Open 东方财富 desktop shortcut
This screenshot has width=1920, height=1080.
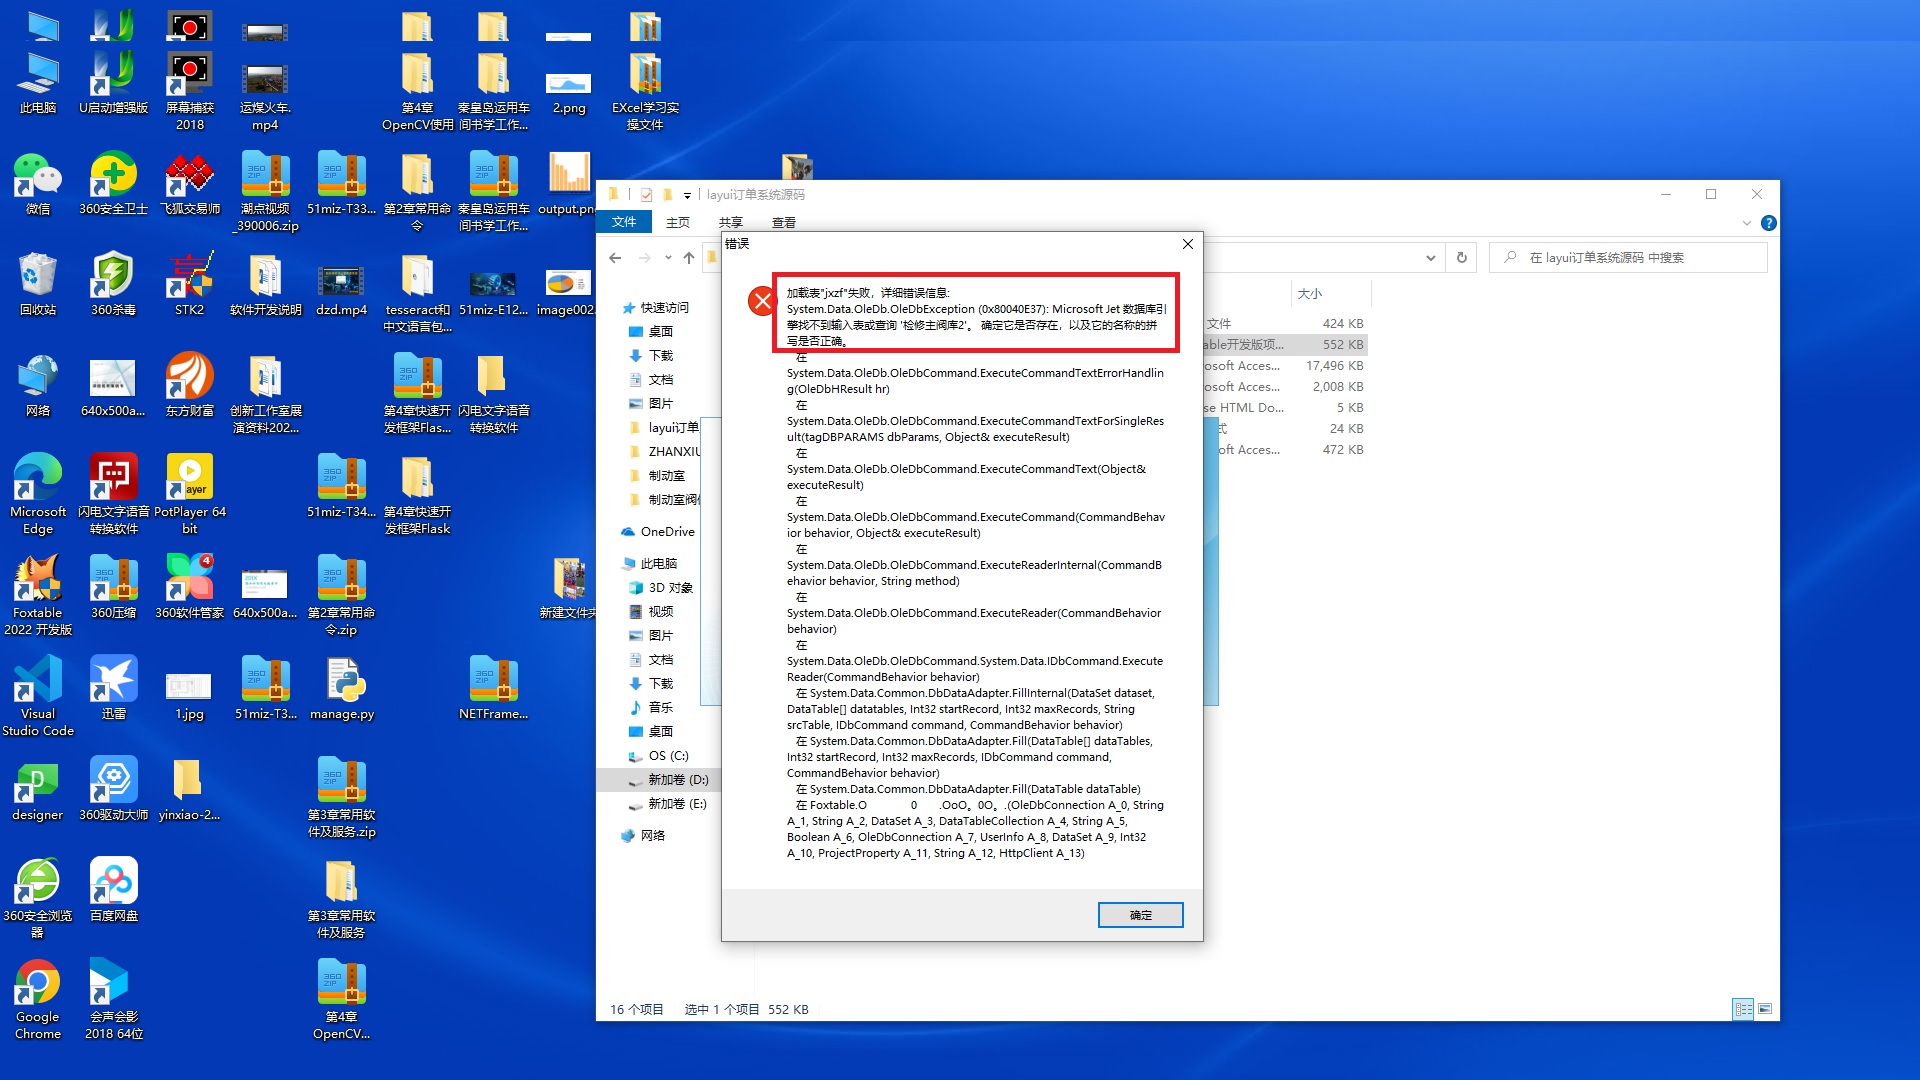tap(189, 386)
